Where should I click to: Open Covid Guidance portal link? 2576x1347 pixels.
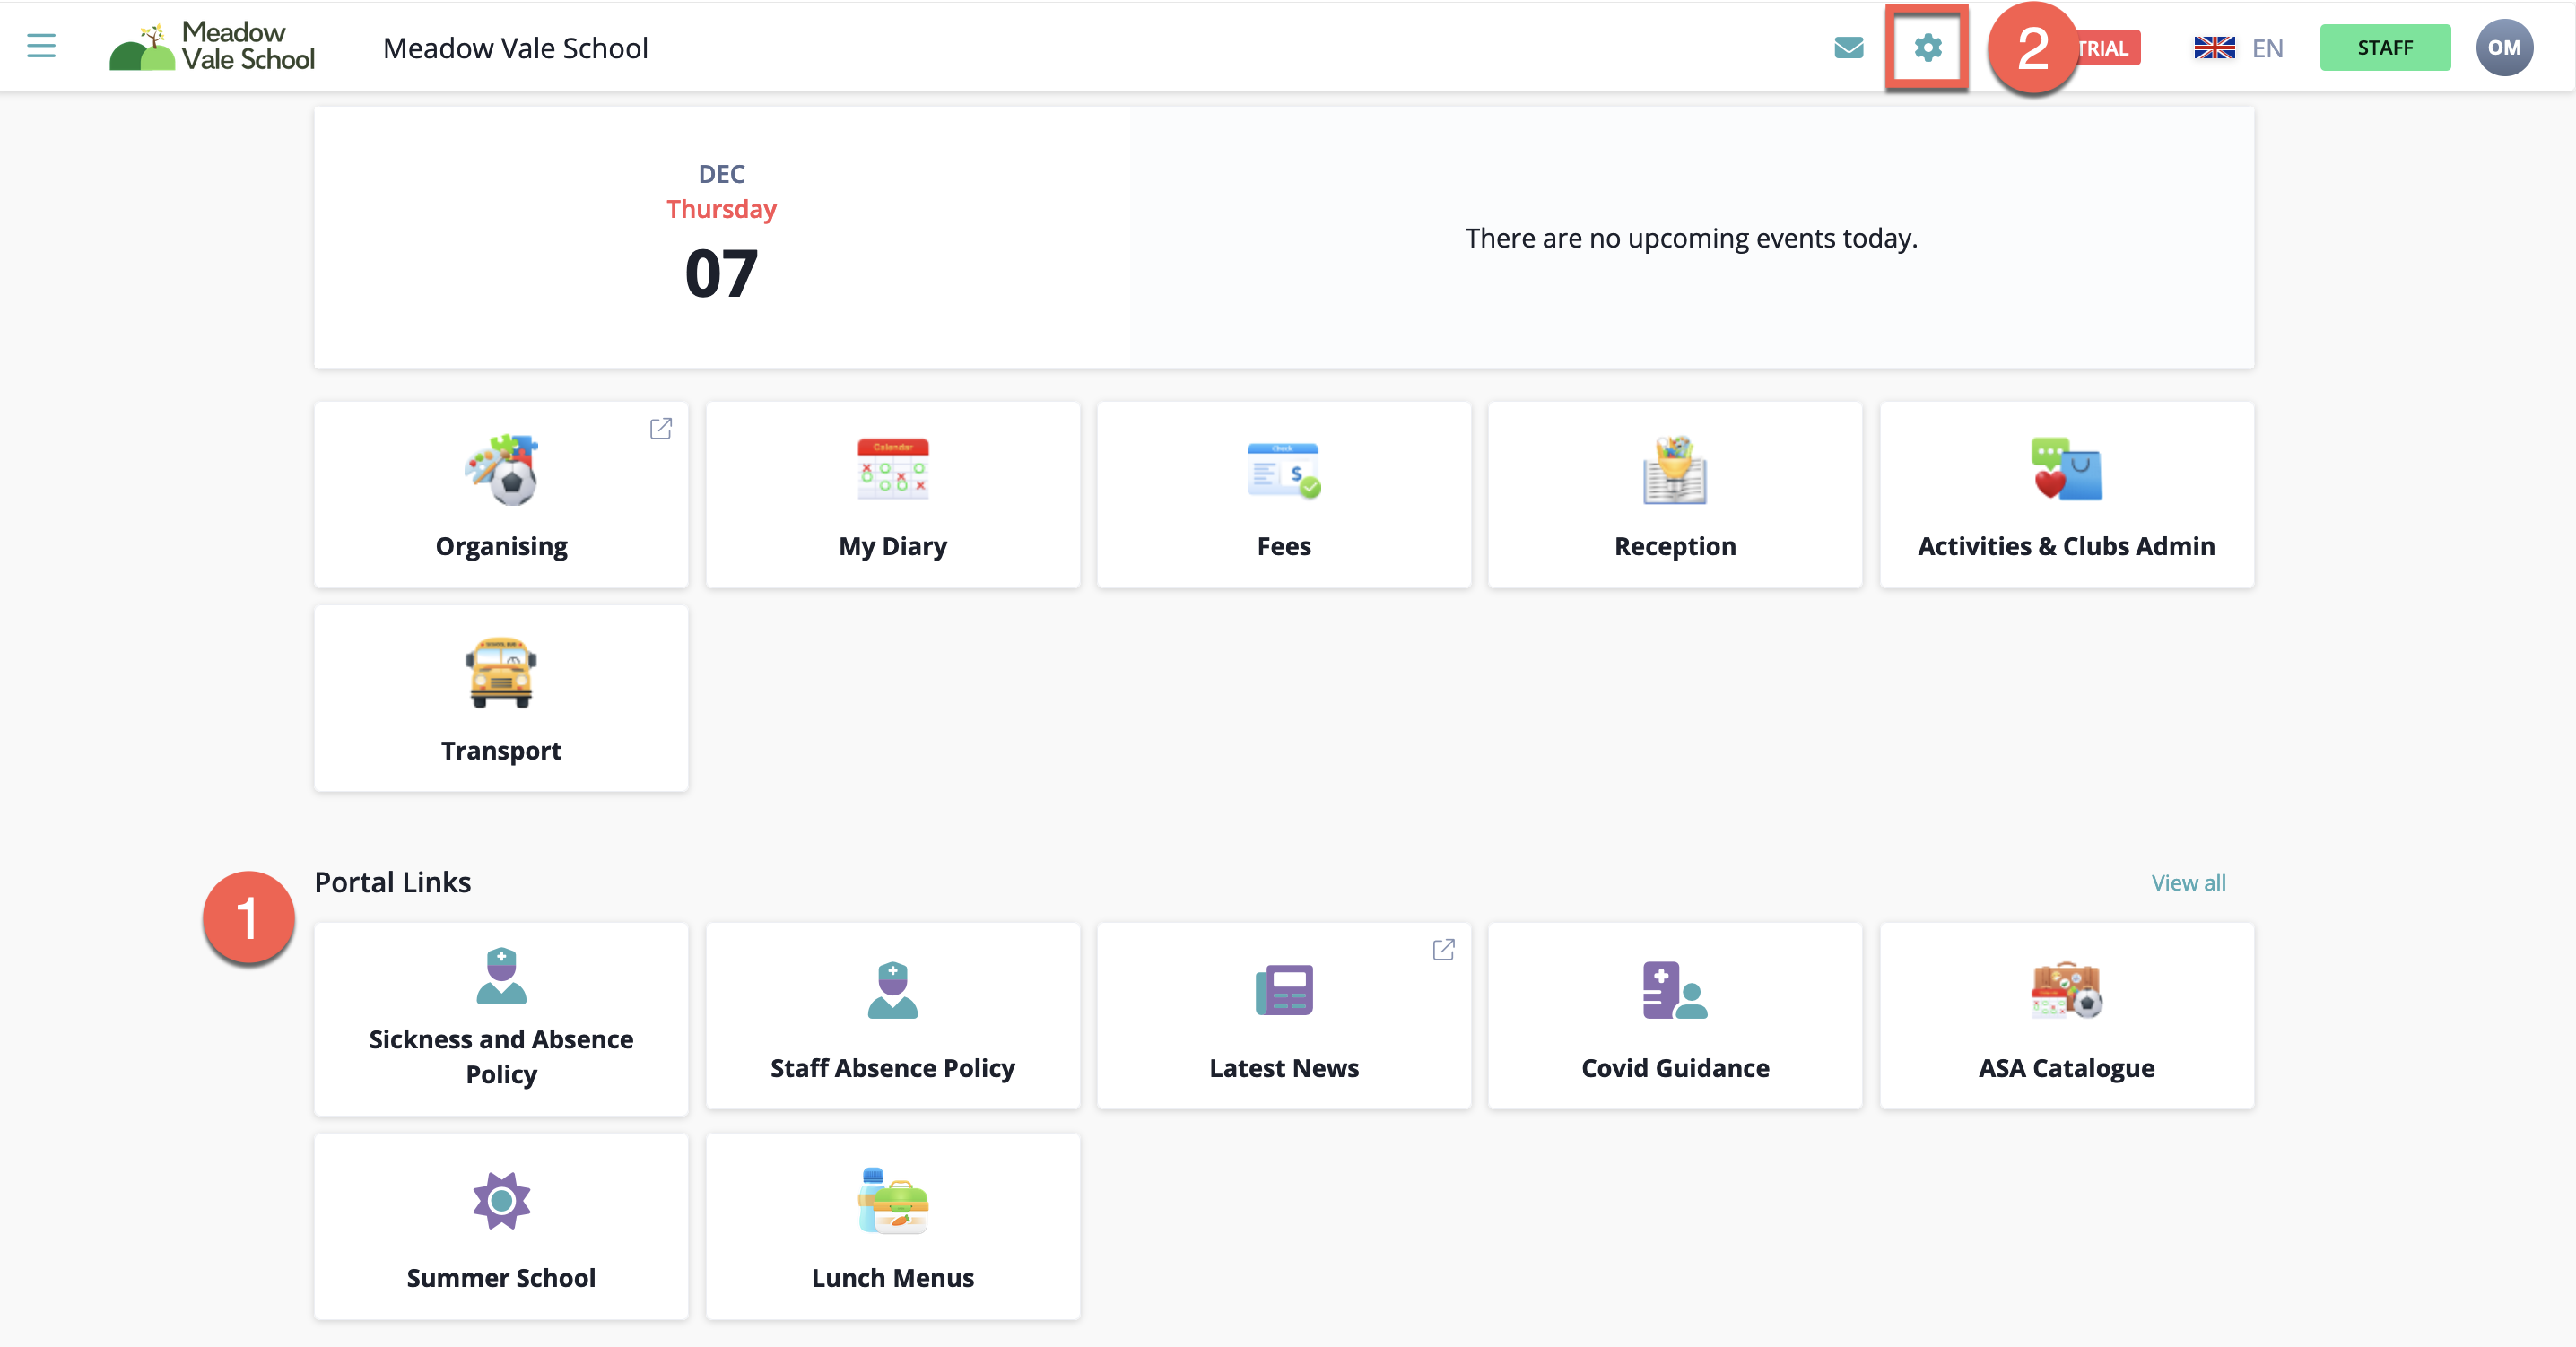coord(1674,1018)
